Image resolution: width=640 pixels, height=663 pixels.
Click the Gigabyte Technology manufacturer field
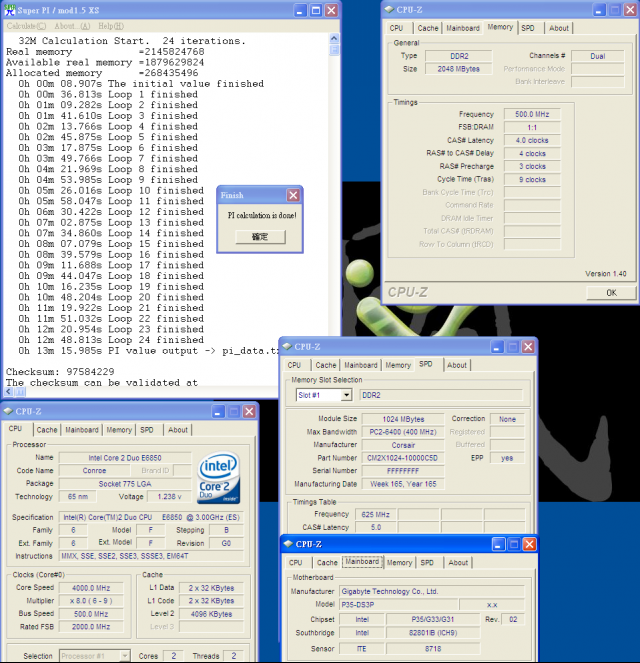coord(432,591)
